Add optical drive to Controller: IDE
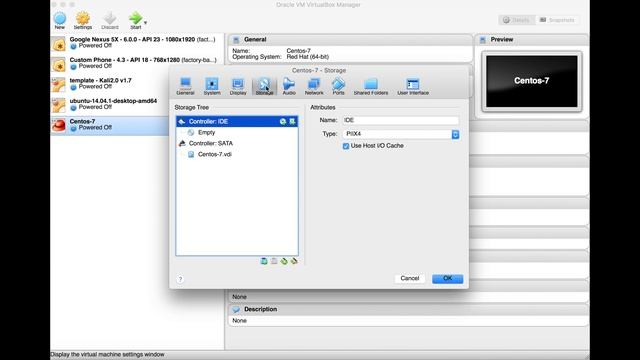Screen dimensions: 640x360 (283, 121)
